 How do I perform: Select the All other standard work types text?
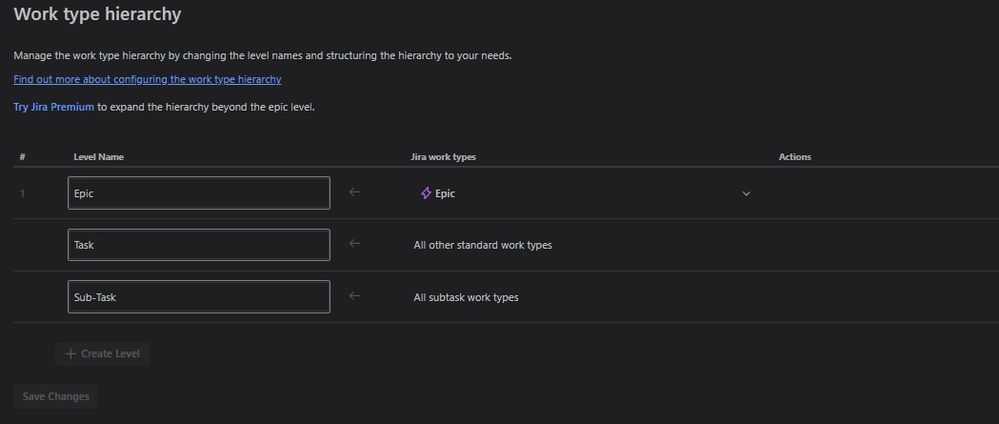click(x=483, y=245)
